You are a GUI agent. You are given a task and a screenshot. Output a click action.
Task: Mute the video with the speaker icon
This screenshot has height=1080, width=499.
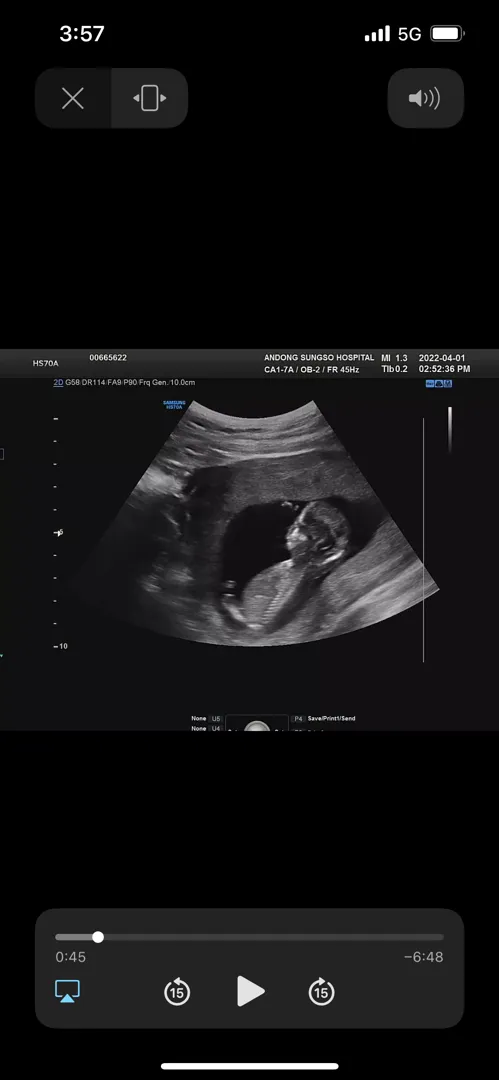[x=425, y=98]
